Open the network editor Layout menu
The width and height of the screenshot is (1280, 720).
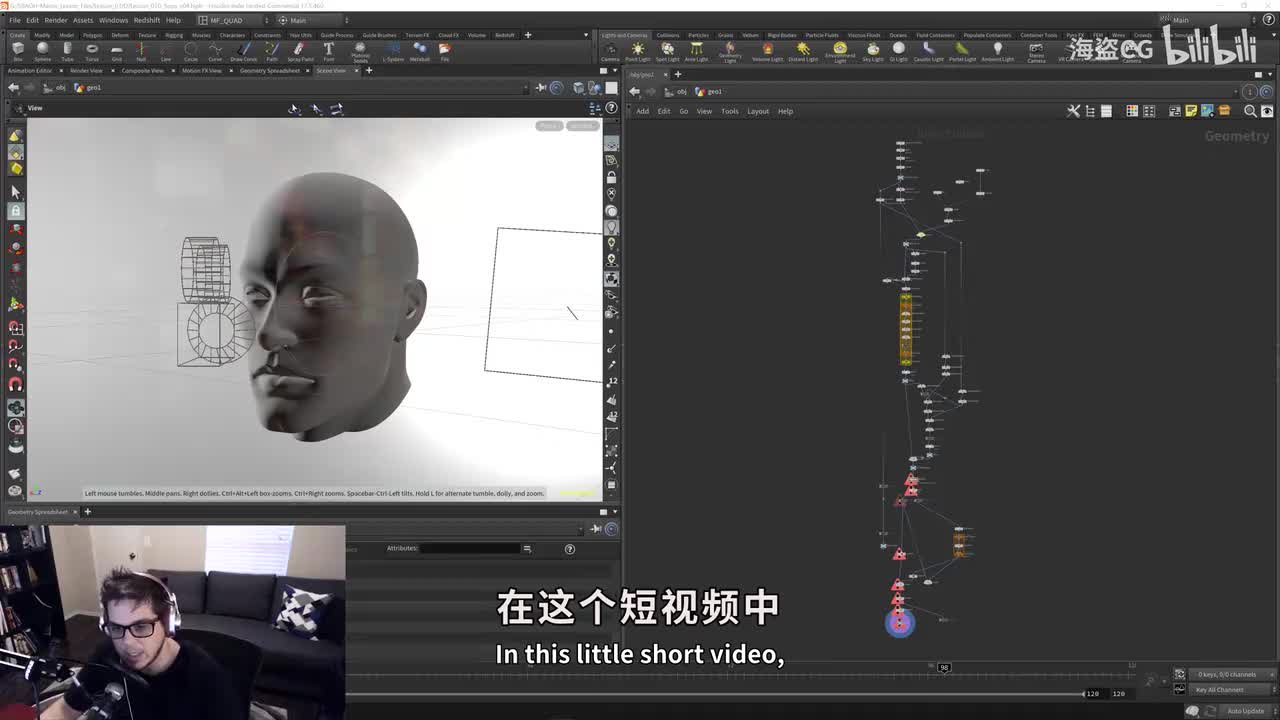click(x=758, y=111)
